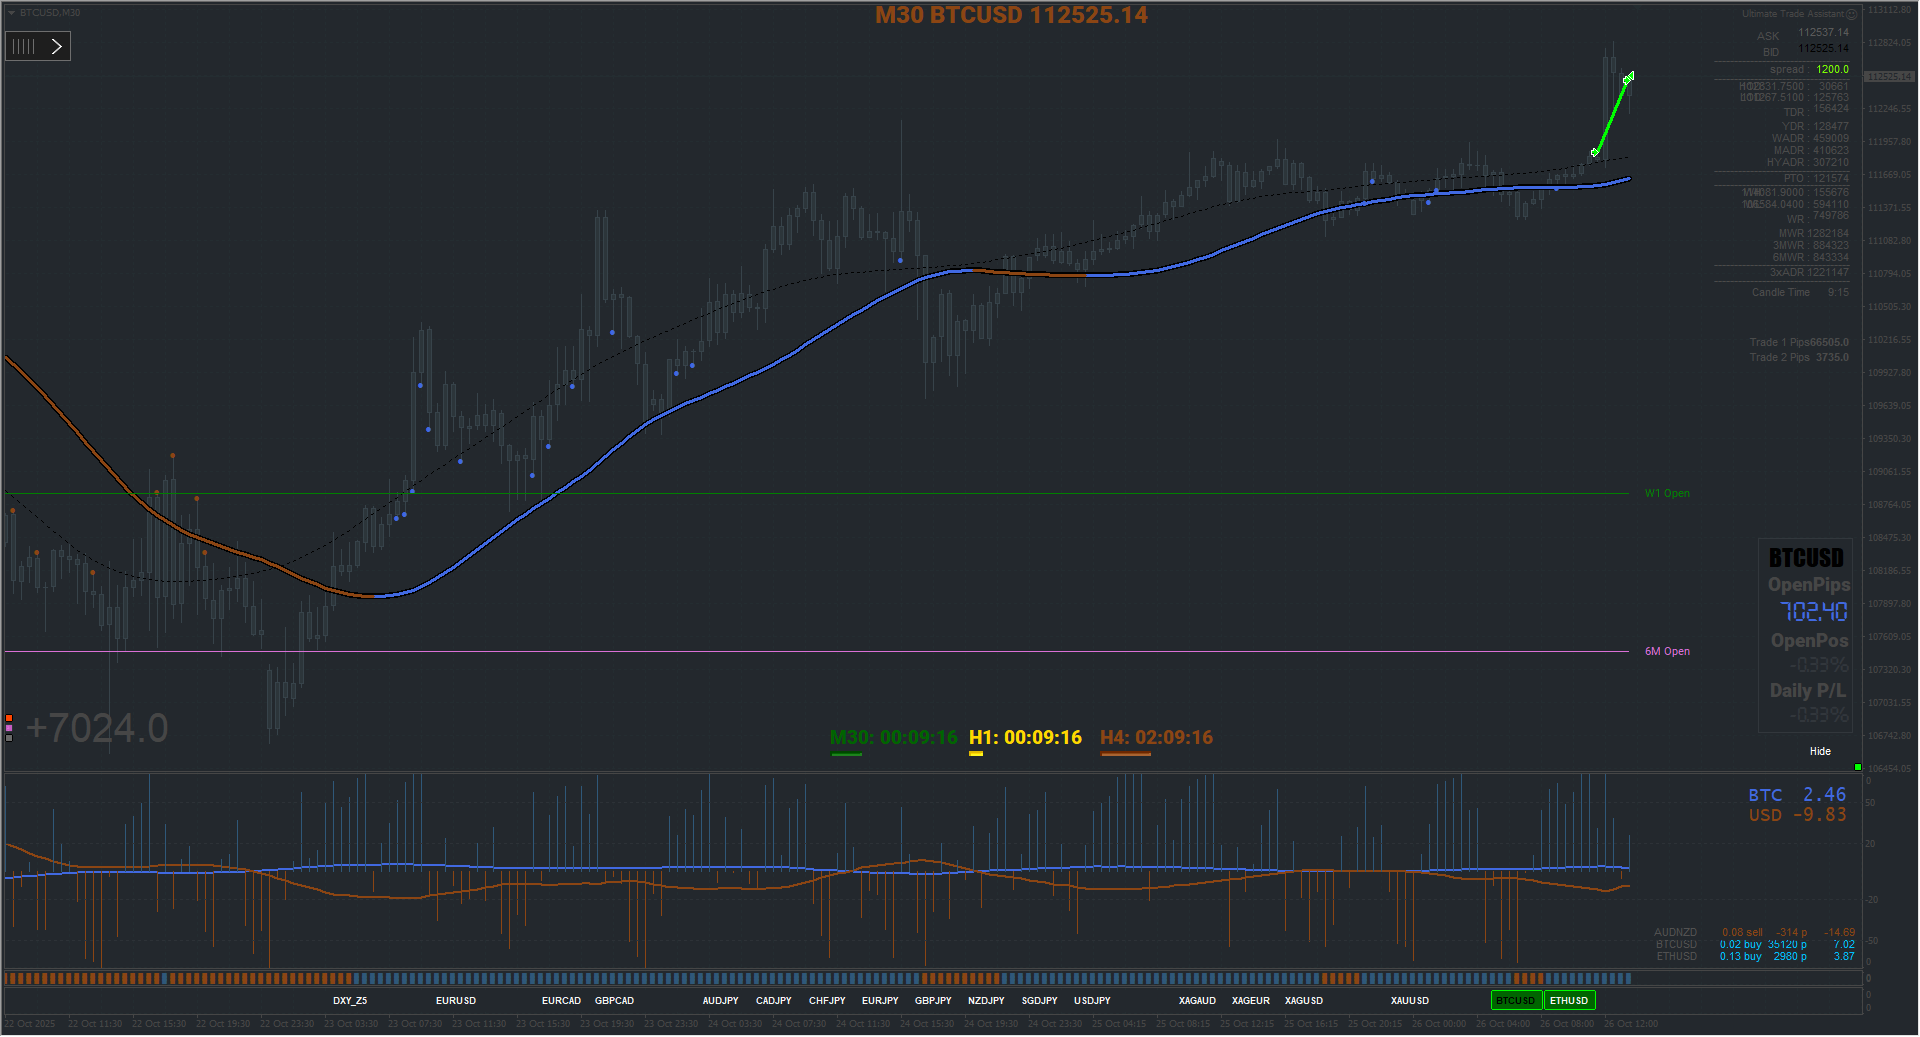Switch chart to SGDJPY symbol

tap(1039, 1000)
